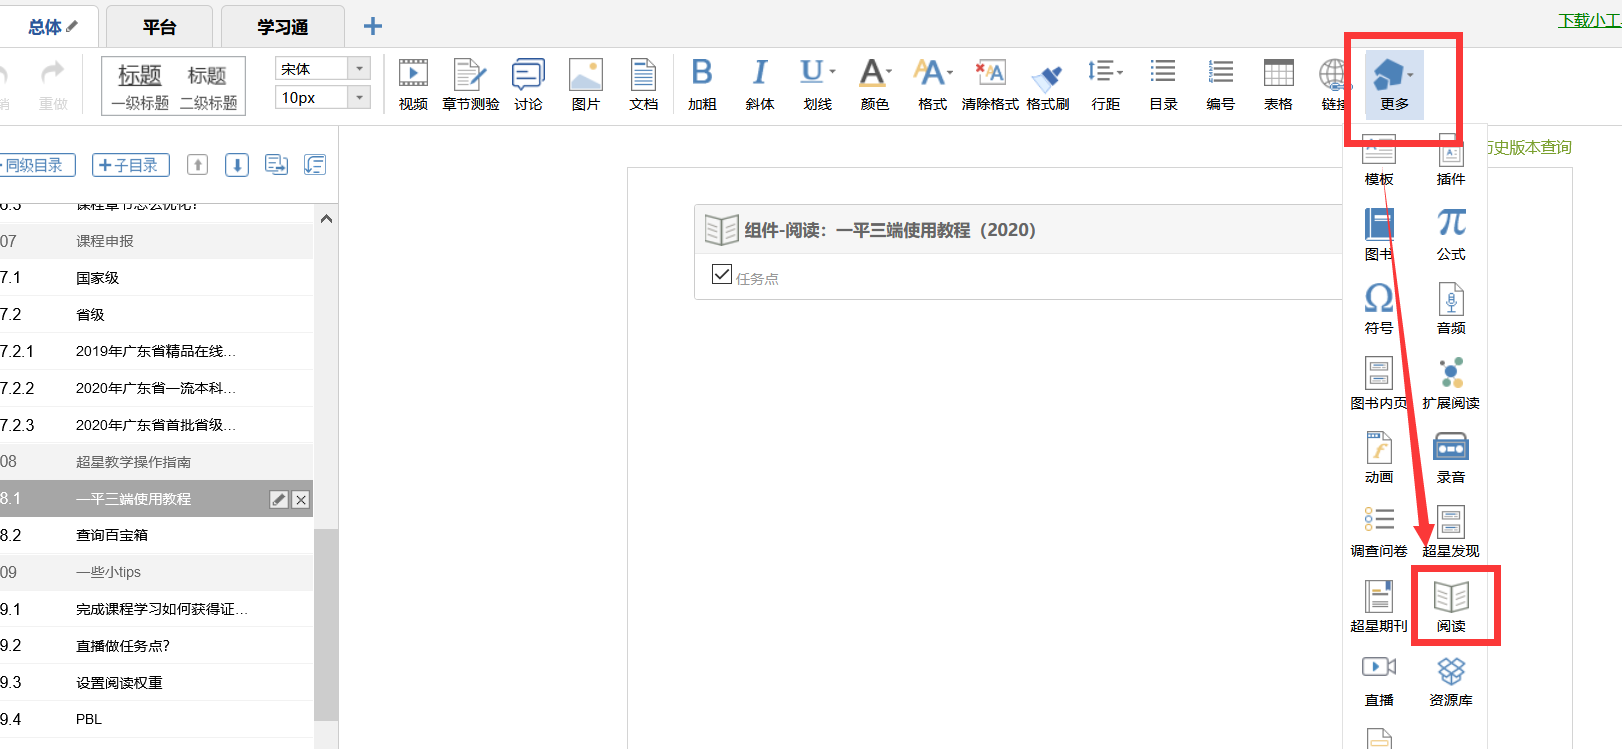This screenshot has height=749, width=1622.
Task: Toggle italic with 斜体
Action: [x=760, y=83]
